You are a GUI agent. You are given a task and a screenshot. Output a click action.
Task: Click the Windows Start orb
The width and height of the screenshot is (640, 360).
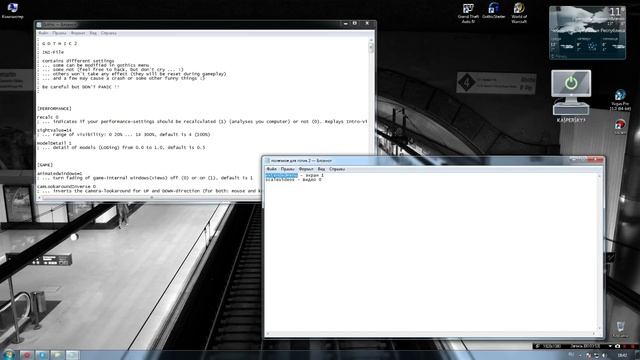pos(9,354)
